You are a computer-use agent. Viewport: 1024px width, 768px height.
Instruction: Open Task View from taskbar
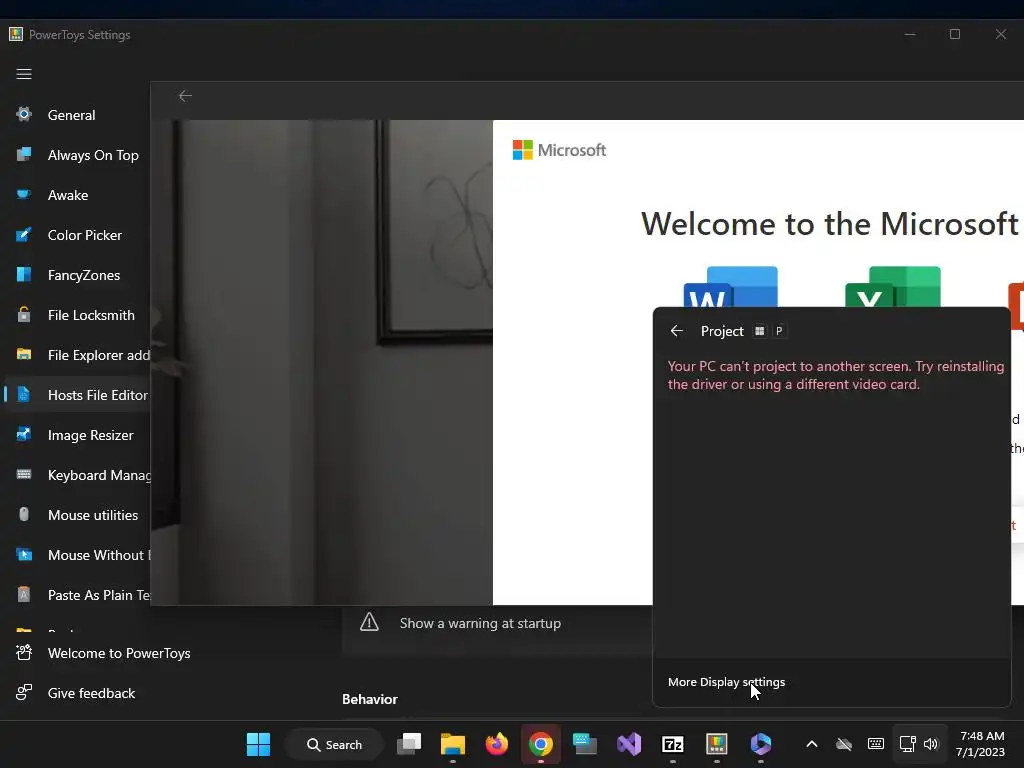(x=409, y=744)
